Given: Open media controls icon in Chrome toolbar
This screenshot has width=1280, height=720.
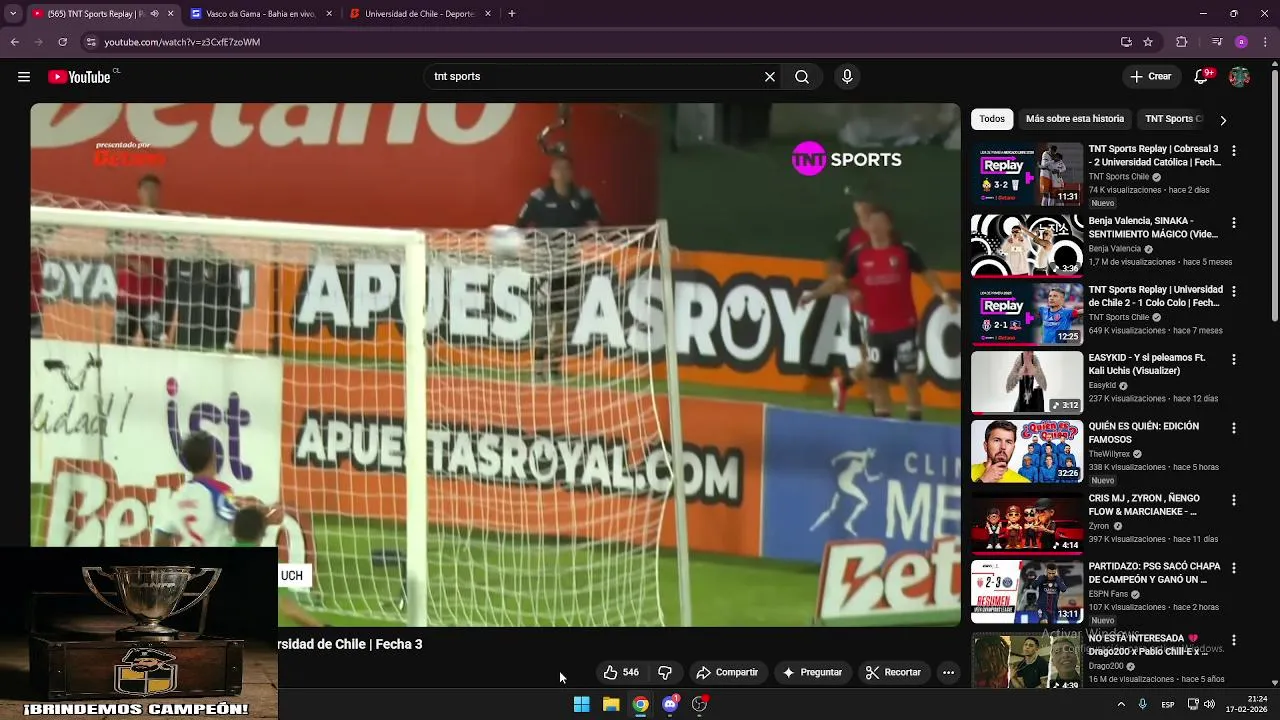Looking at the screenshot, I should pos(1216,42).
